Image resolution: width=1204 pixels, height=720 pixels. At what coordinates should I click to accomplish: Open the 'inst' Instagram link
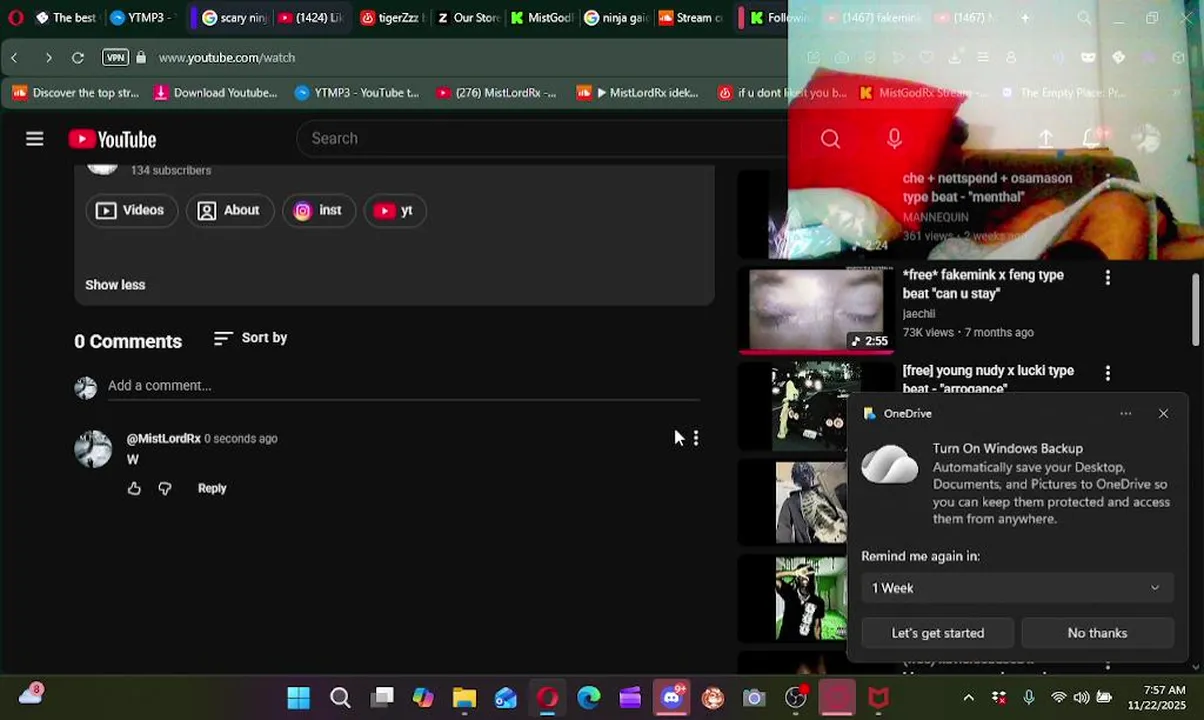[319, 210]
